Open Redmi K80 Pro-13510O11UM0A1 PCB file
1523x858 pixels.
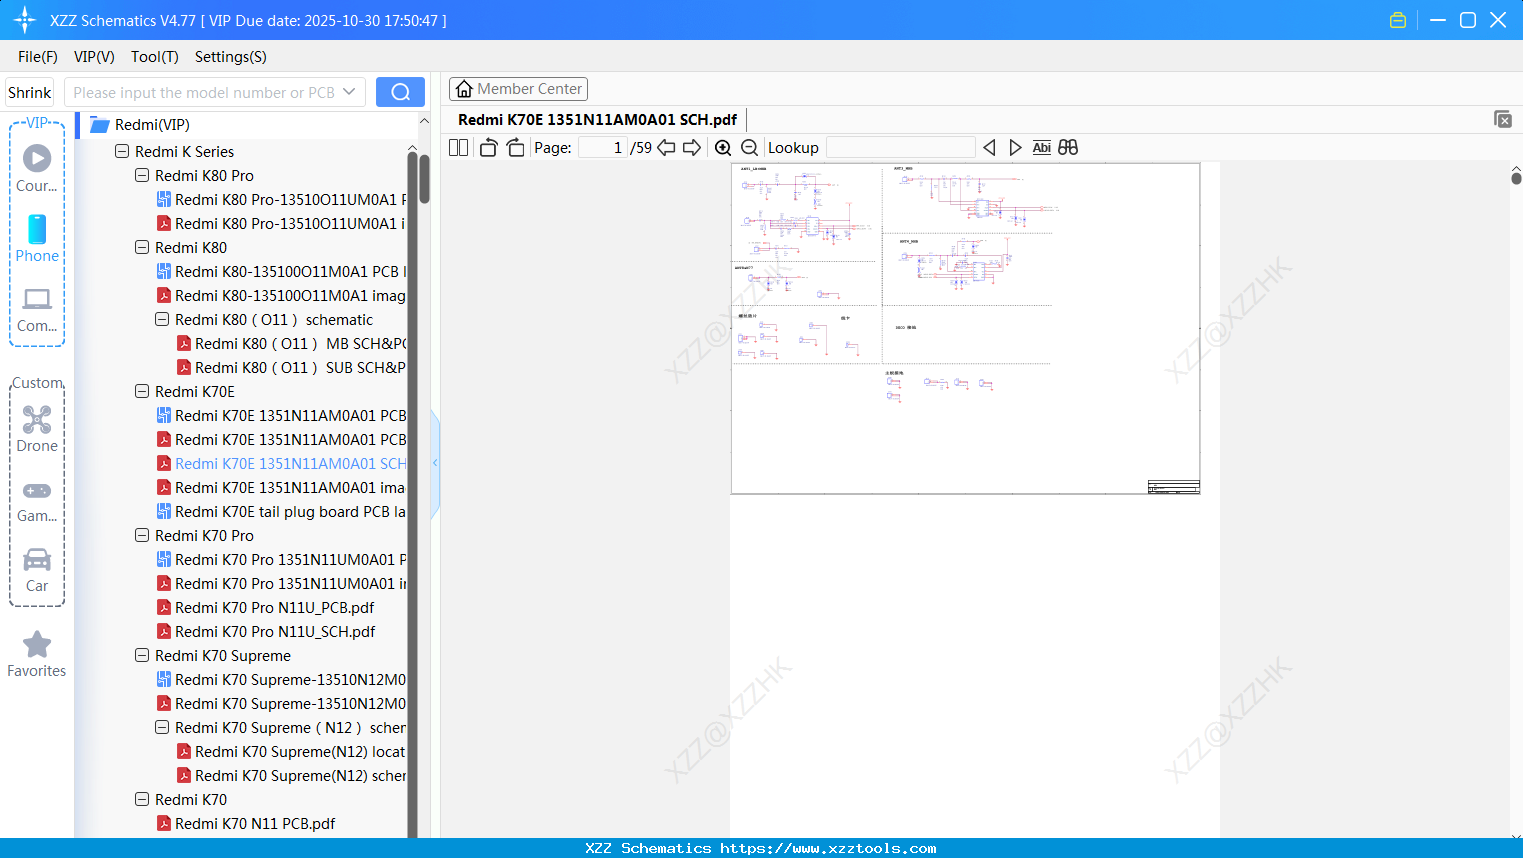pyautogui.click(x=281, y=199)
